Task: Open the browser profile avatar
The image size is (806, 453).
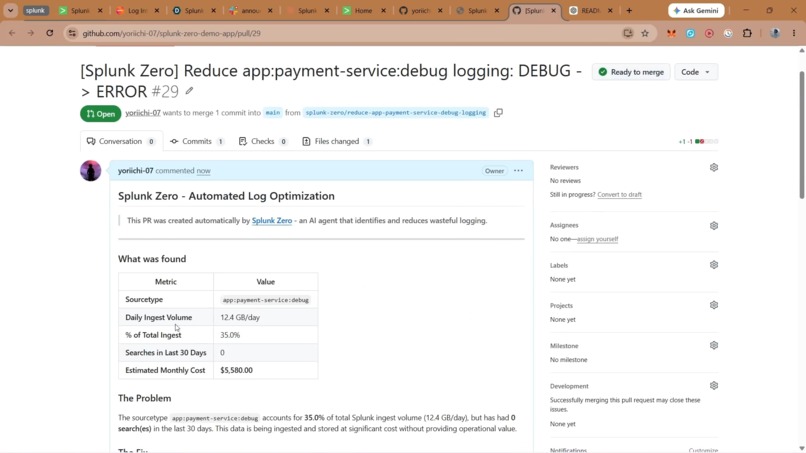Action: click(x=775, y=33)
